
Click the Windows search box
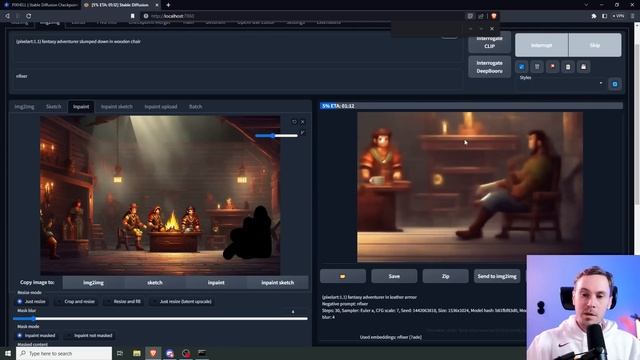click(64, 353)
